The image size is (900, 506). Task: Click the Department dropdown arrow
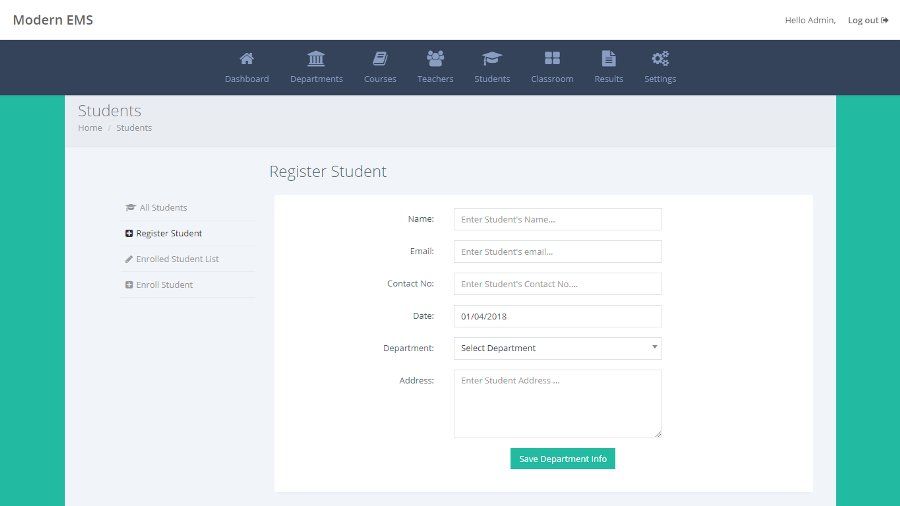point(654,347)
